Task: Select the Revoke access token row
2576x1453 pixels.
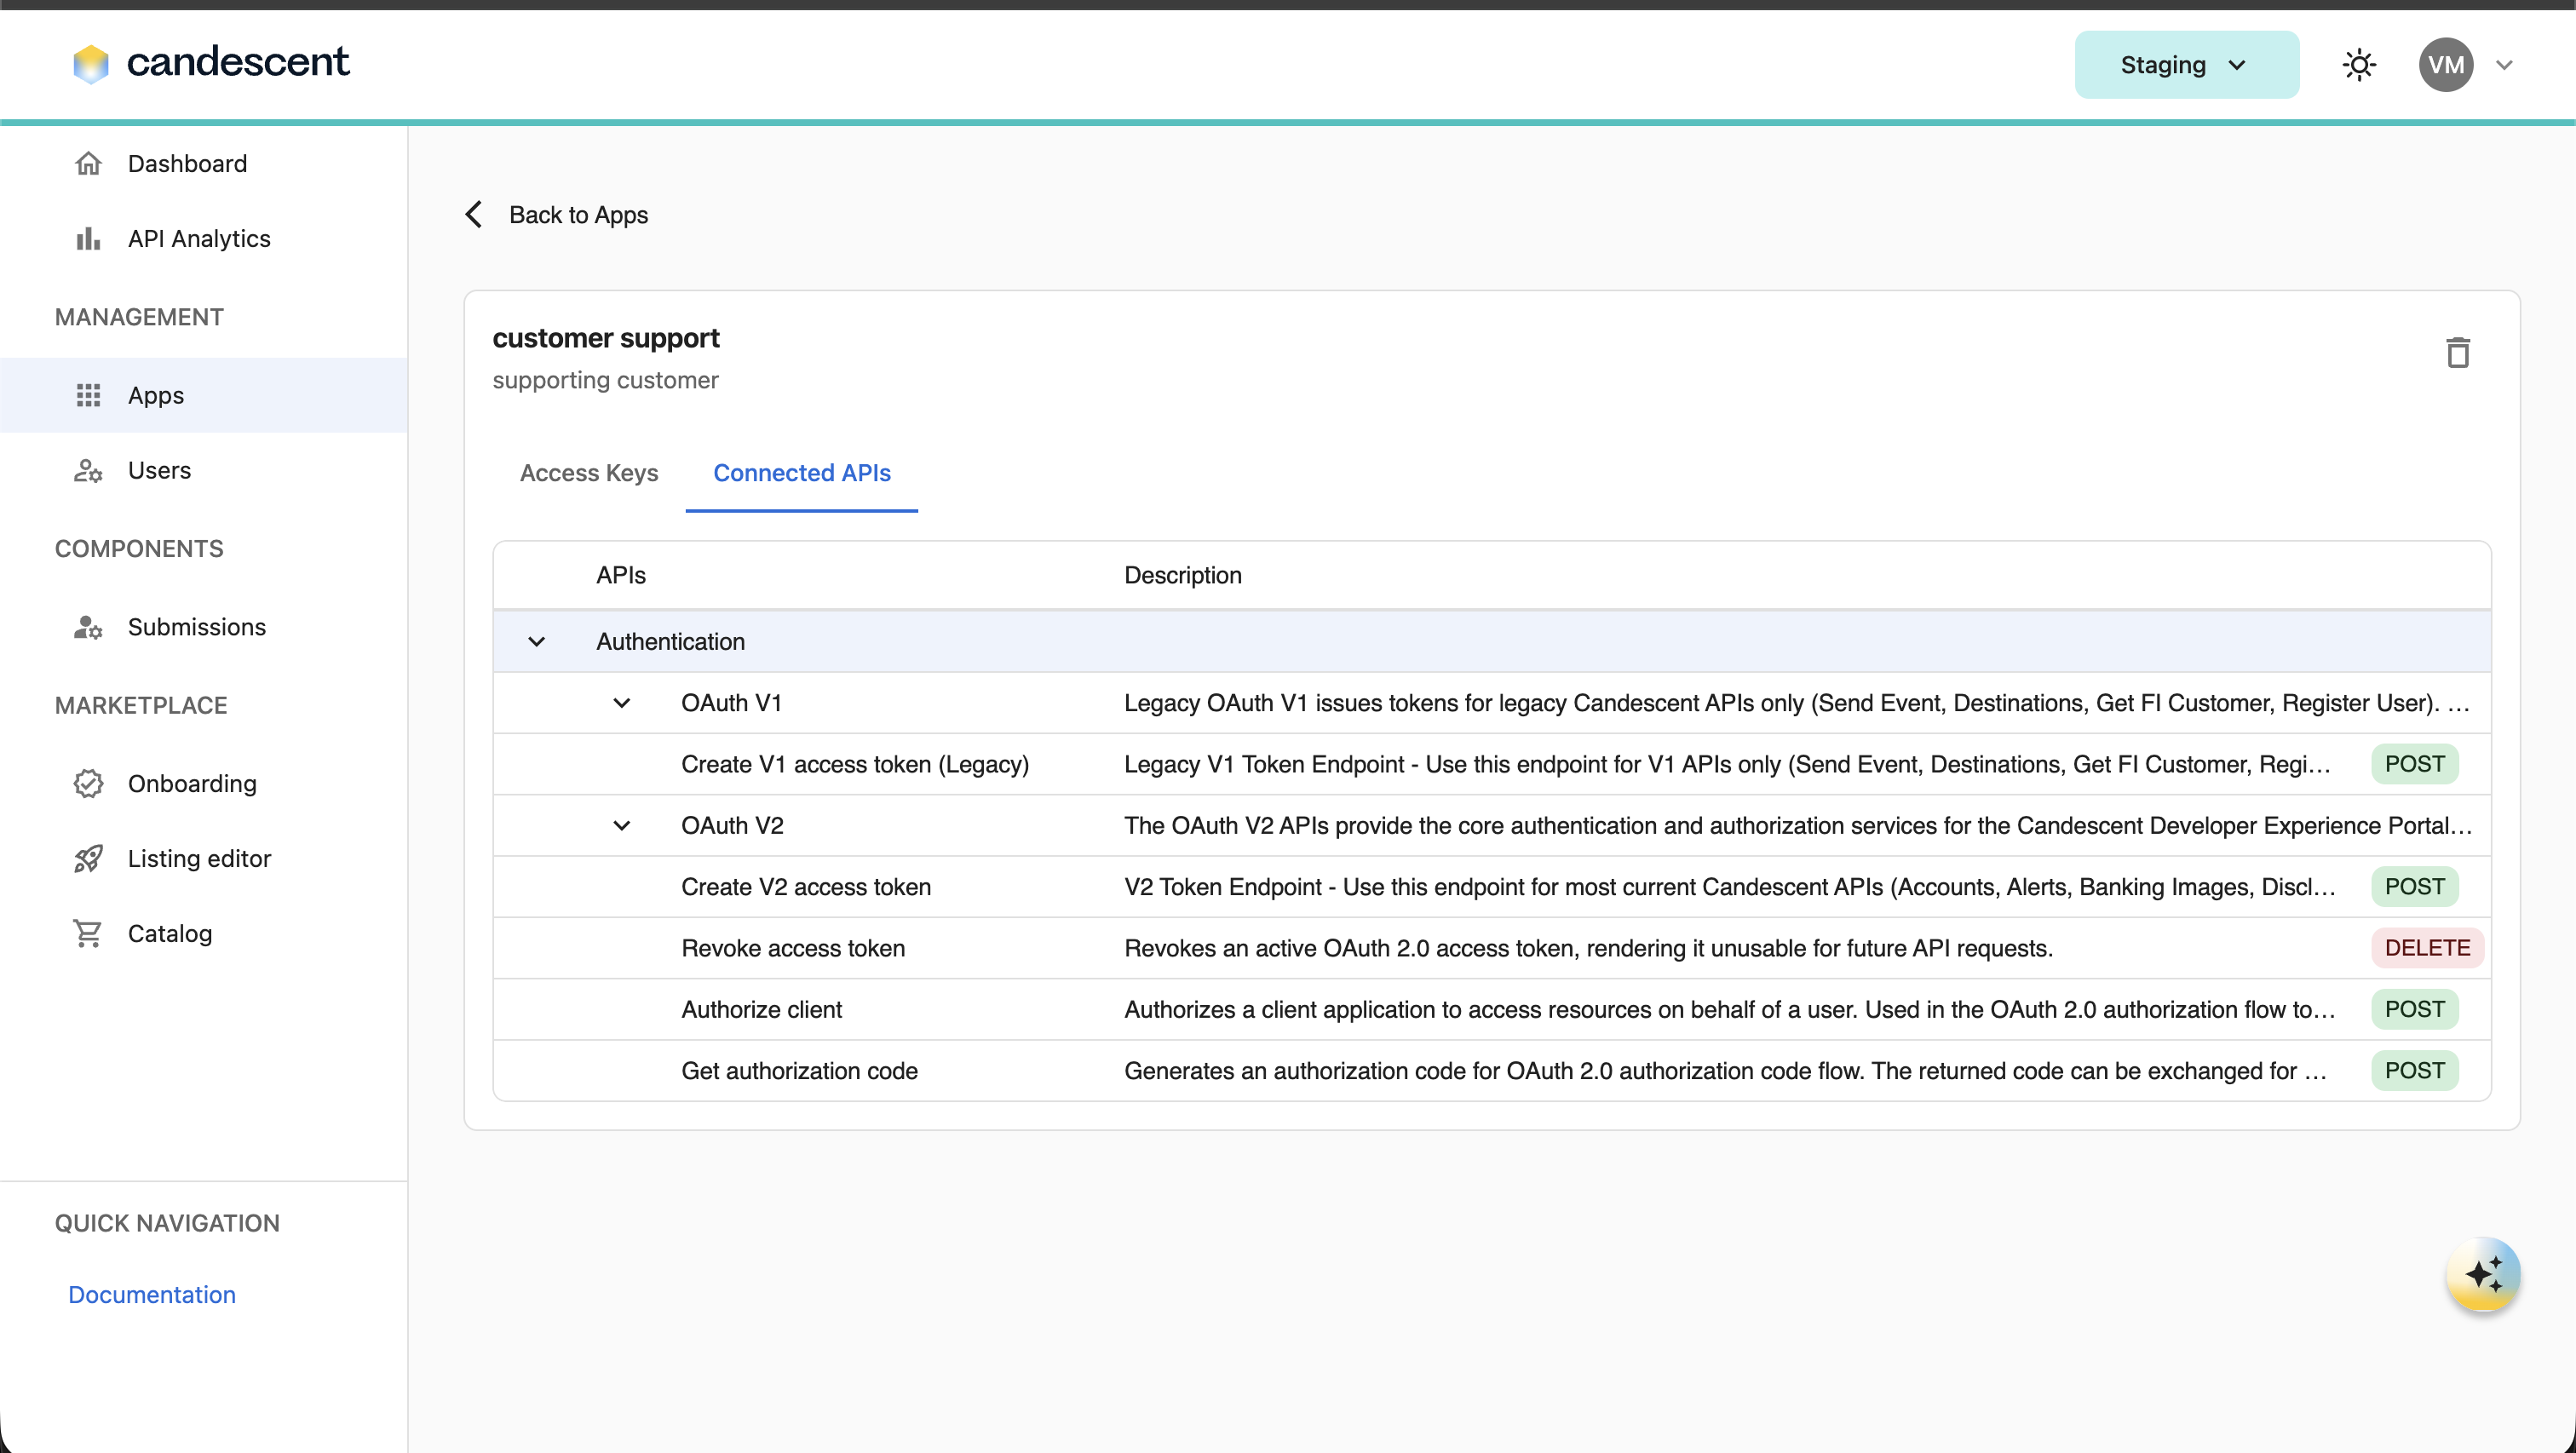Action: [1492, 948]
